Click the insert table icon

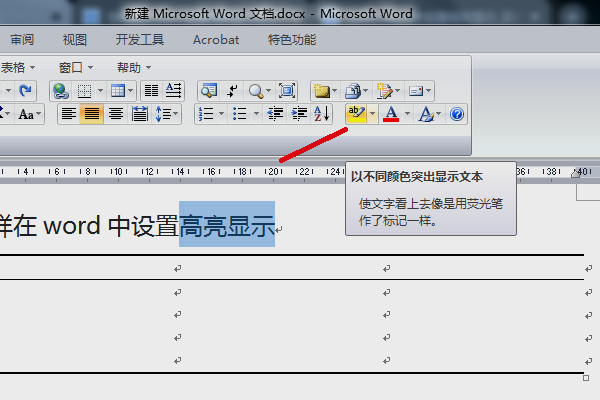(x=117, y=91)
